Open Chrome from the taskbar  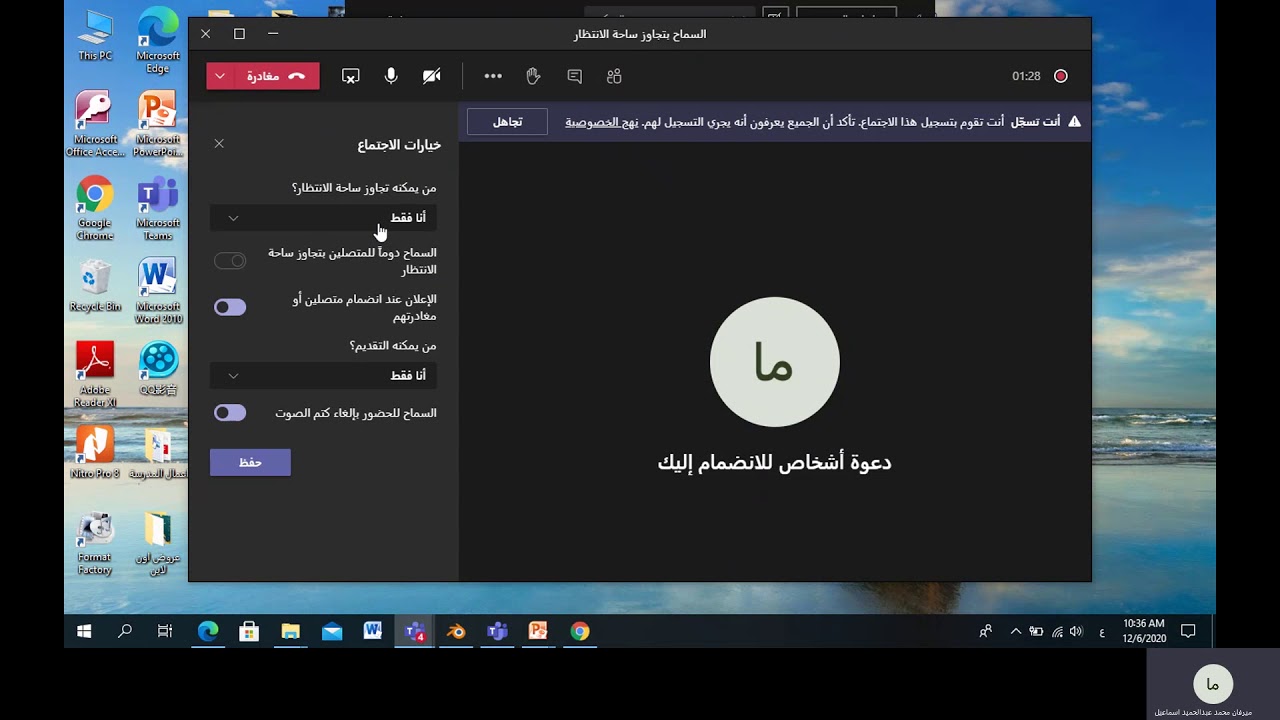(x=580, y=631)
